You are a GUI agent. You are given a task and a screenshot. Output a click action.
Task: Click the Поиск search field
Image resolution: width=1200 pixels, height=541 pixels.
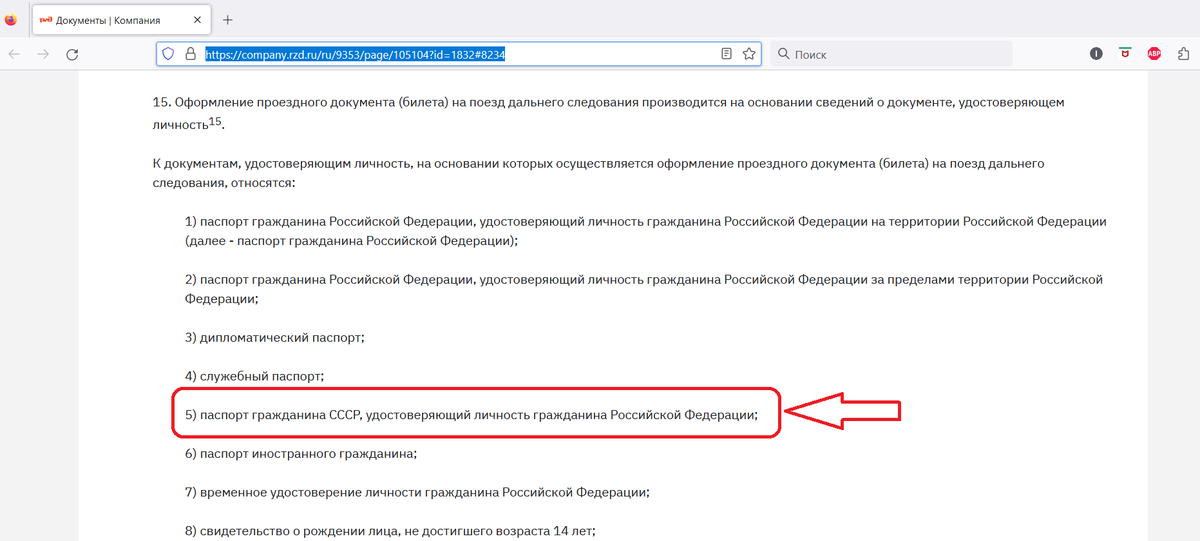891,54
